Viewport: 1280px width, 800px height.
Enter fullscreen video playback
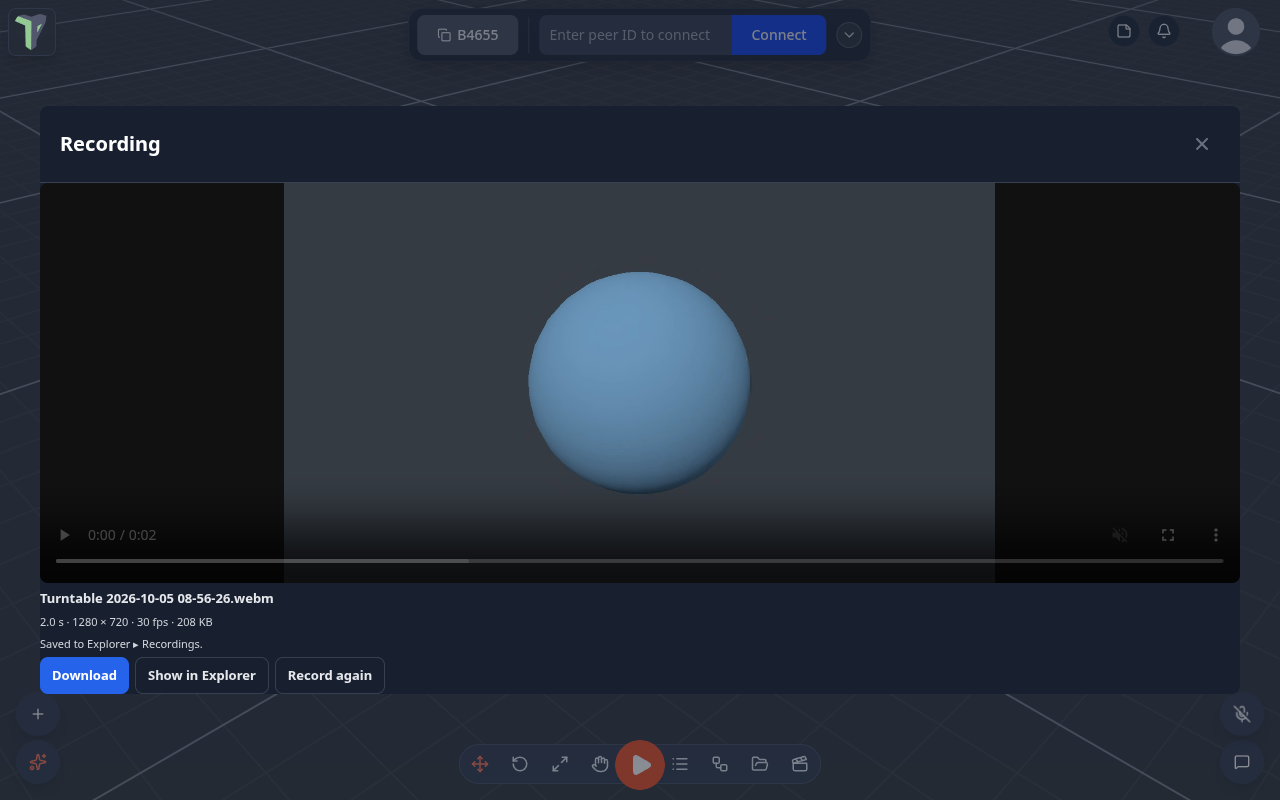pos(1168,535)
